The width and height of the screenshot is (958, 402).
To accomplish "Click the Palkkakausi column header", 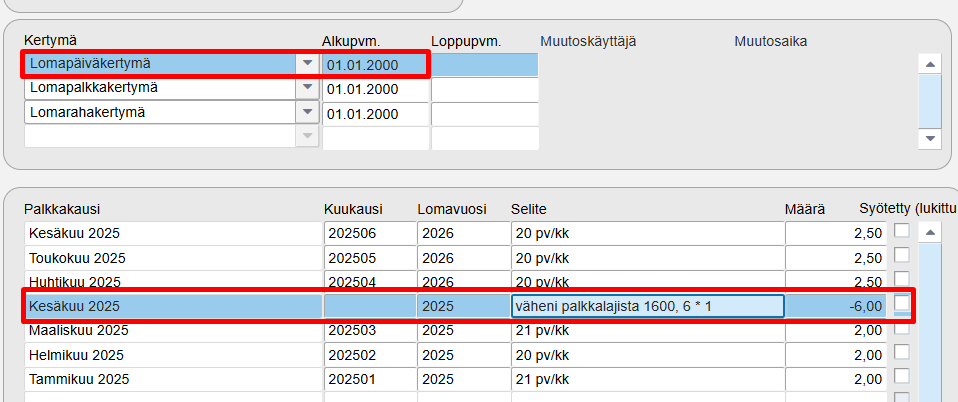I will pyautogui.click(x=62, y=210).
